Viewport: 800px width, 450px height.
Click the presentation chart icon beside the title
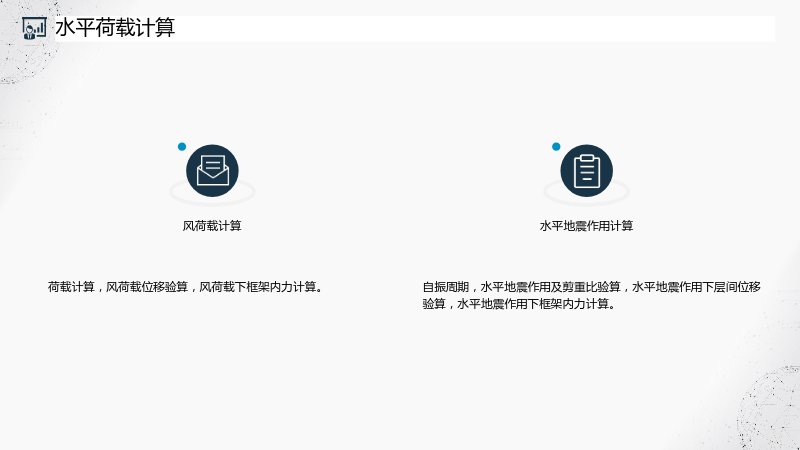[34, 28]
